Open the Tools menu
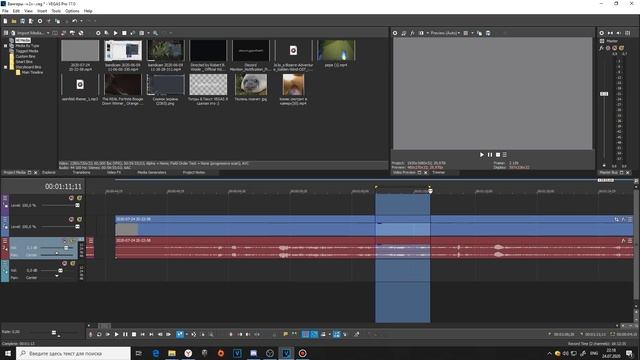The width and height of the screenshot is (640, 360). pos(56,11)
